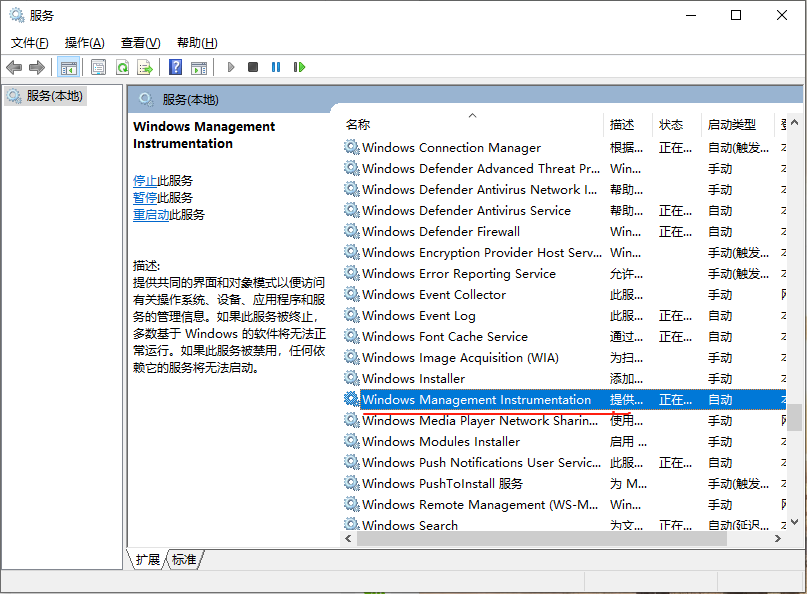Open the Properties toolbar icon
This screenshot has width=807, height=594.
pos(98,67)
